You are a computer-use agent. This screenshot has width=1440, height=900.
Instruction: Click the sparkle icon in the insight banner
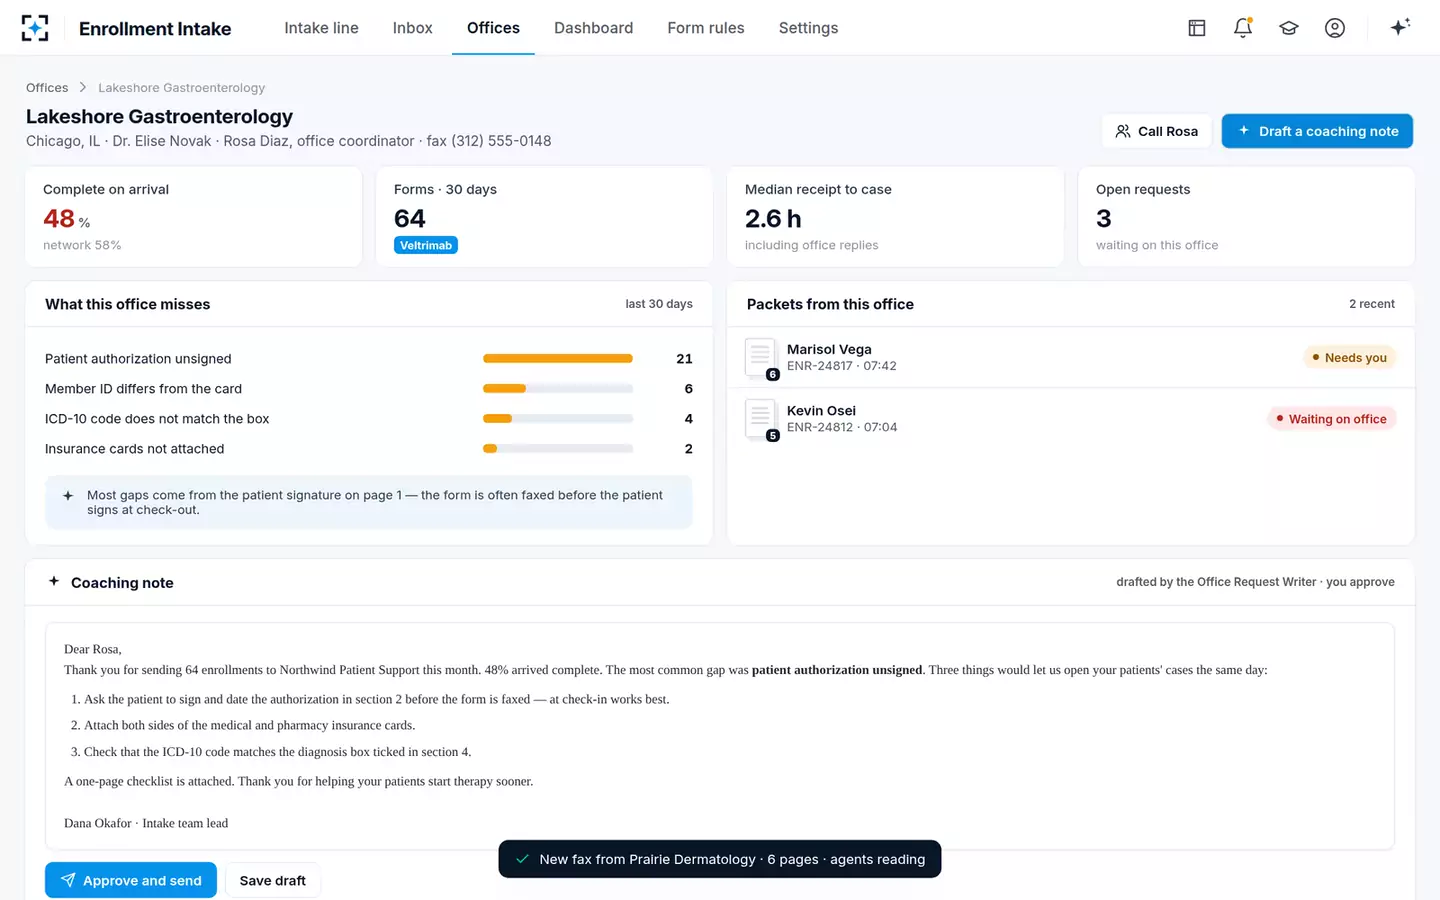68,496
